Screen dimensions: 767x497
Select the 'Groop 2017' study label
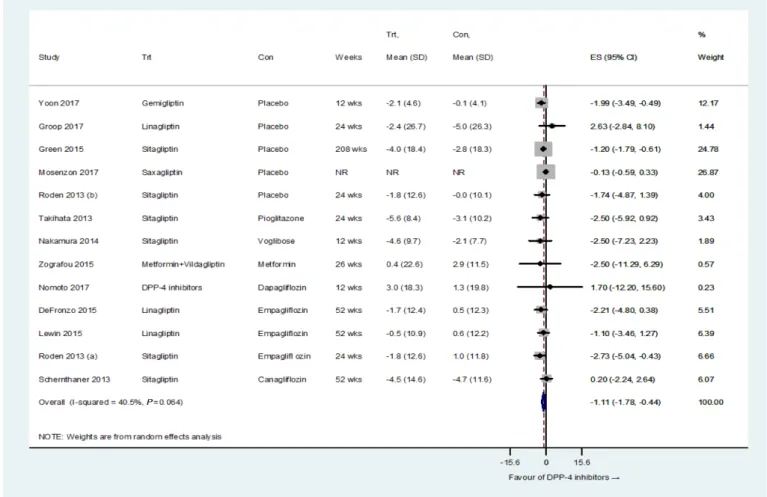tap(61, 126)
